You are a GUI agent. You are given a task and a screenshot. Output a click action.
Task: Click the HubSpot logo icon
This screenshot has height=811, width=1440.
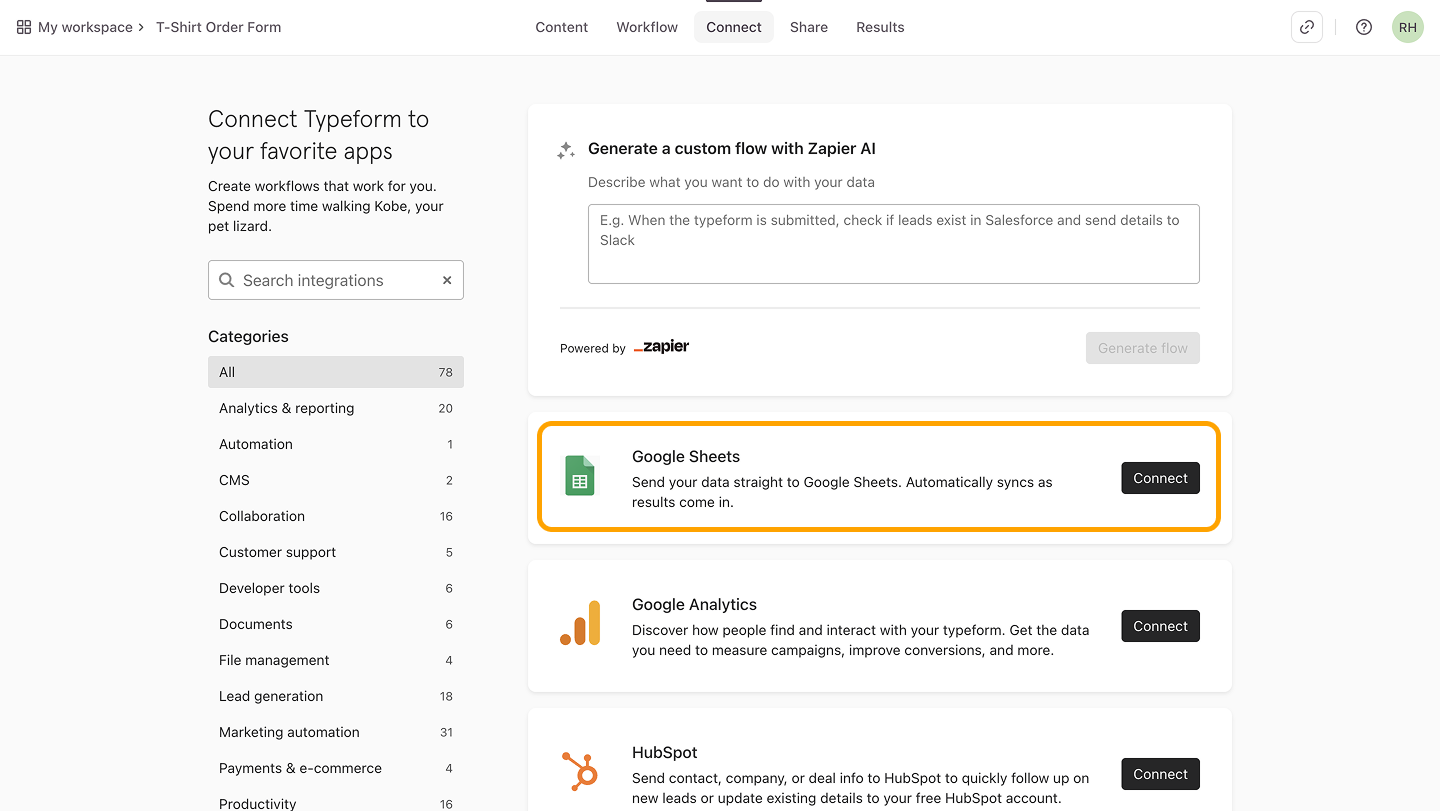pyautogui.click(x=580, y=771)
